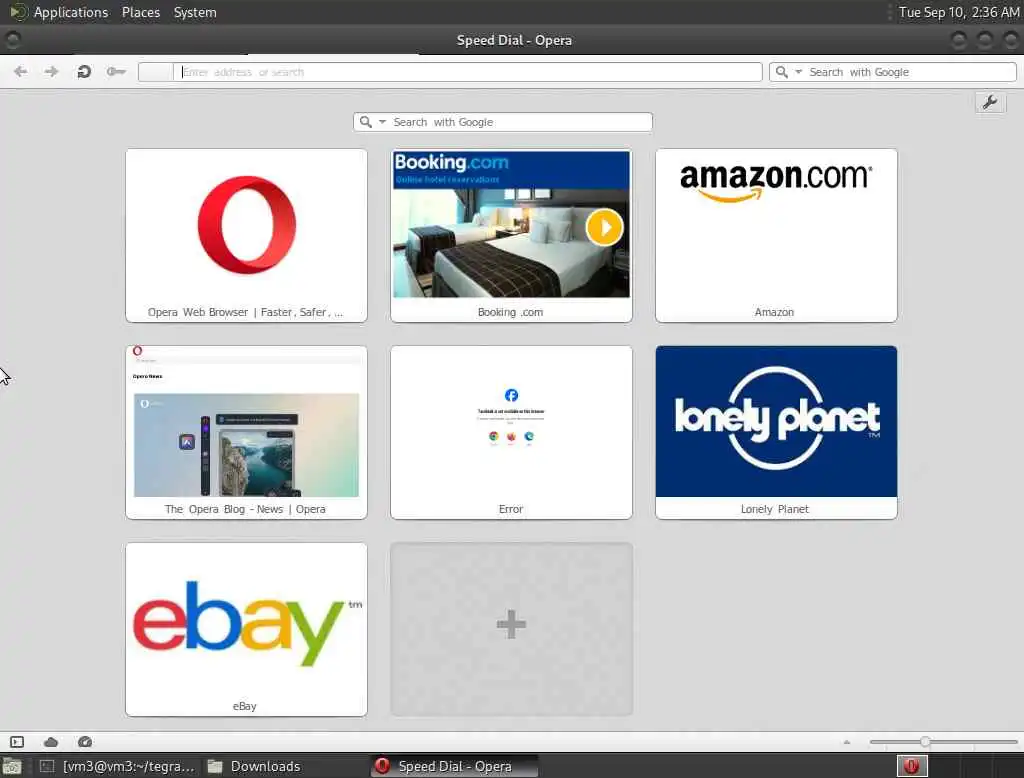Screen dimensions: 1024x778
Task: Open the Lonely Planet speed dial tile
Action: click(x=776, y=432)
